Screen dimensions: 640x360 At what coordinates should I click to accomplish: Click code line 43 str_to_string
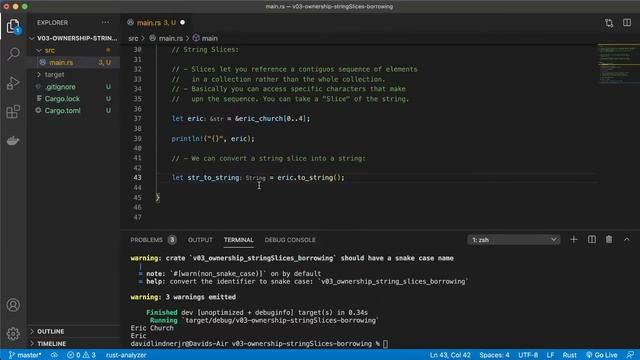pyautogui.click(x=258, y=178)
